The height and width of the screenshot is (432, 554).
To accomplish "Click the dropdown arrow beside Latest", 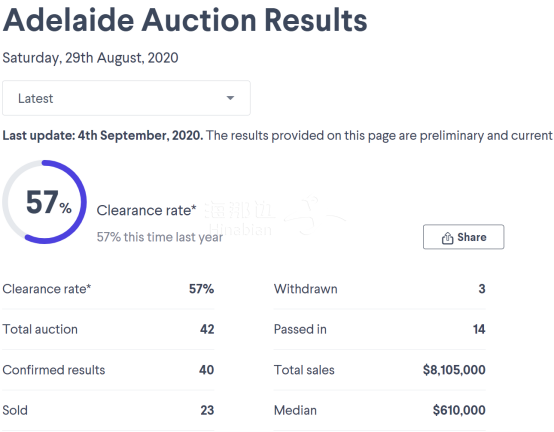I will [230, 98].
